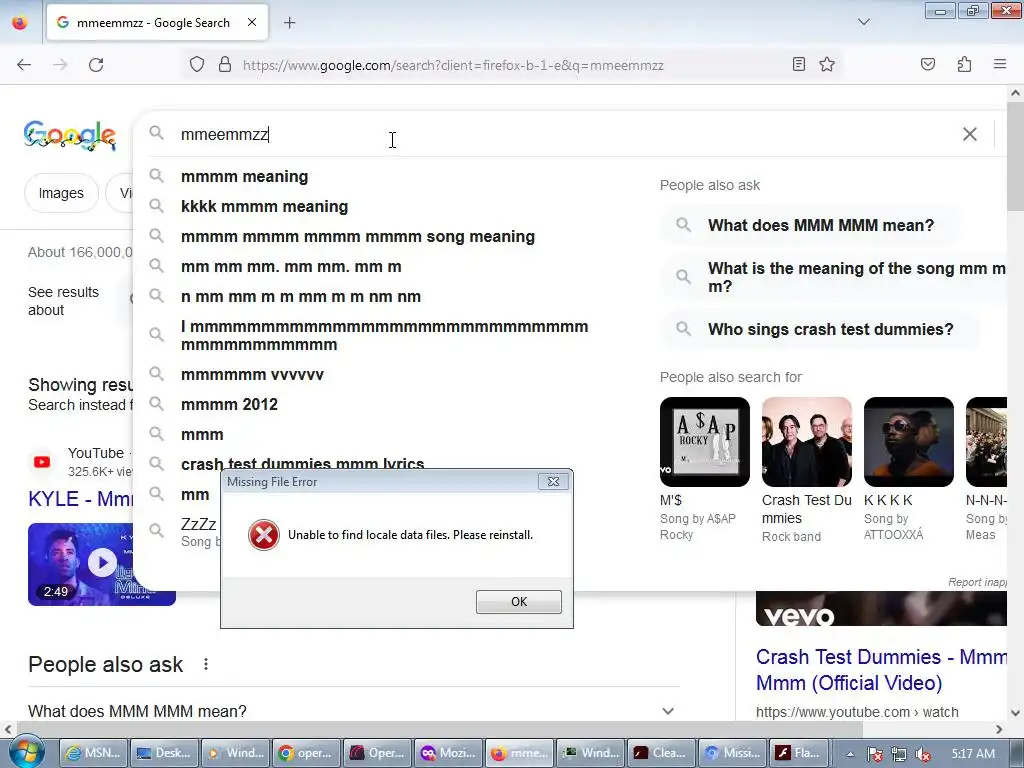
Task: Open the K K K K song thumbnail
Action: click(908, 441)
